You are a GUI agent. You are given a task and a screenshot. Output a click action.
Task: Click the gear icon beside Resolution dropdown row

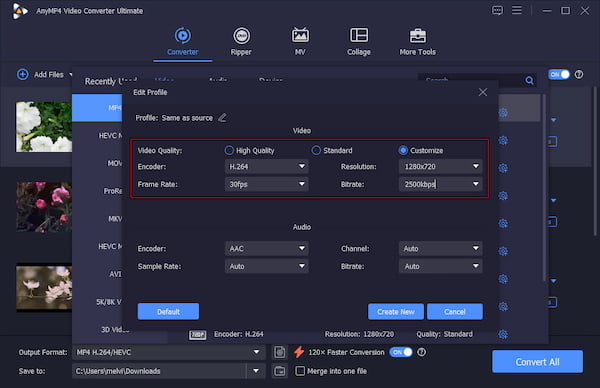[503, 168]
